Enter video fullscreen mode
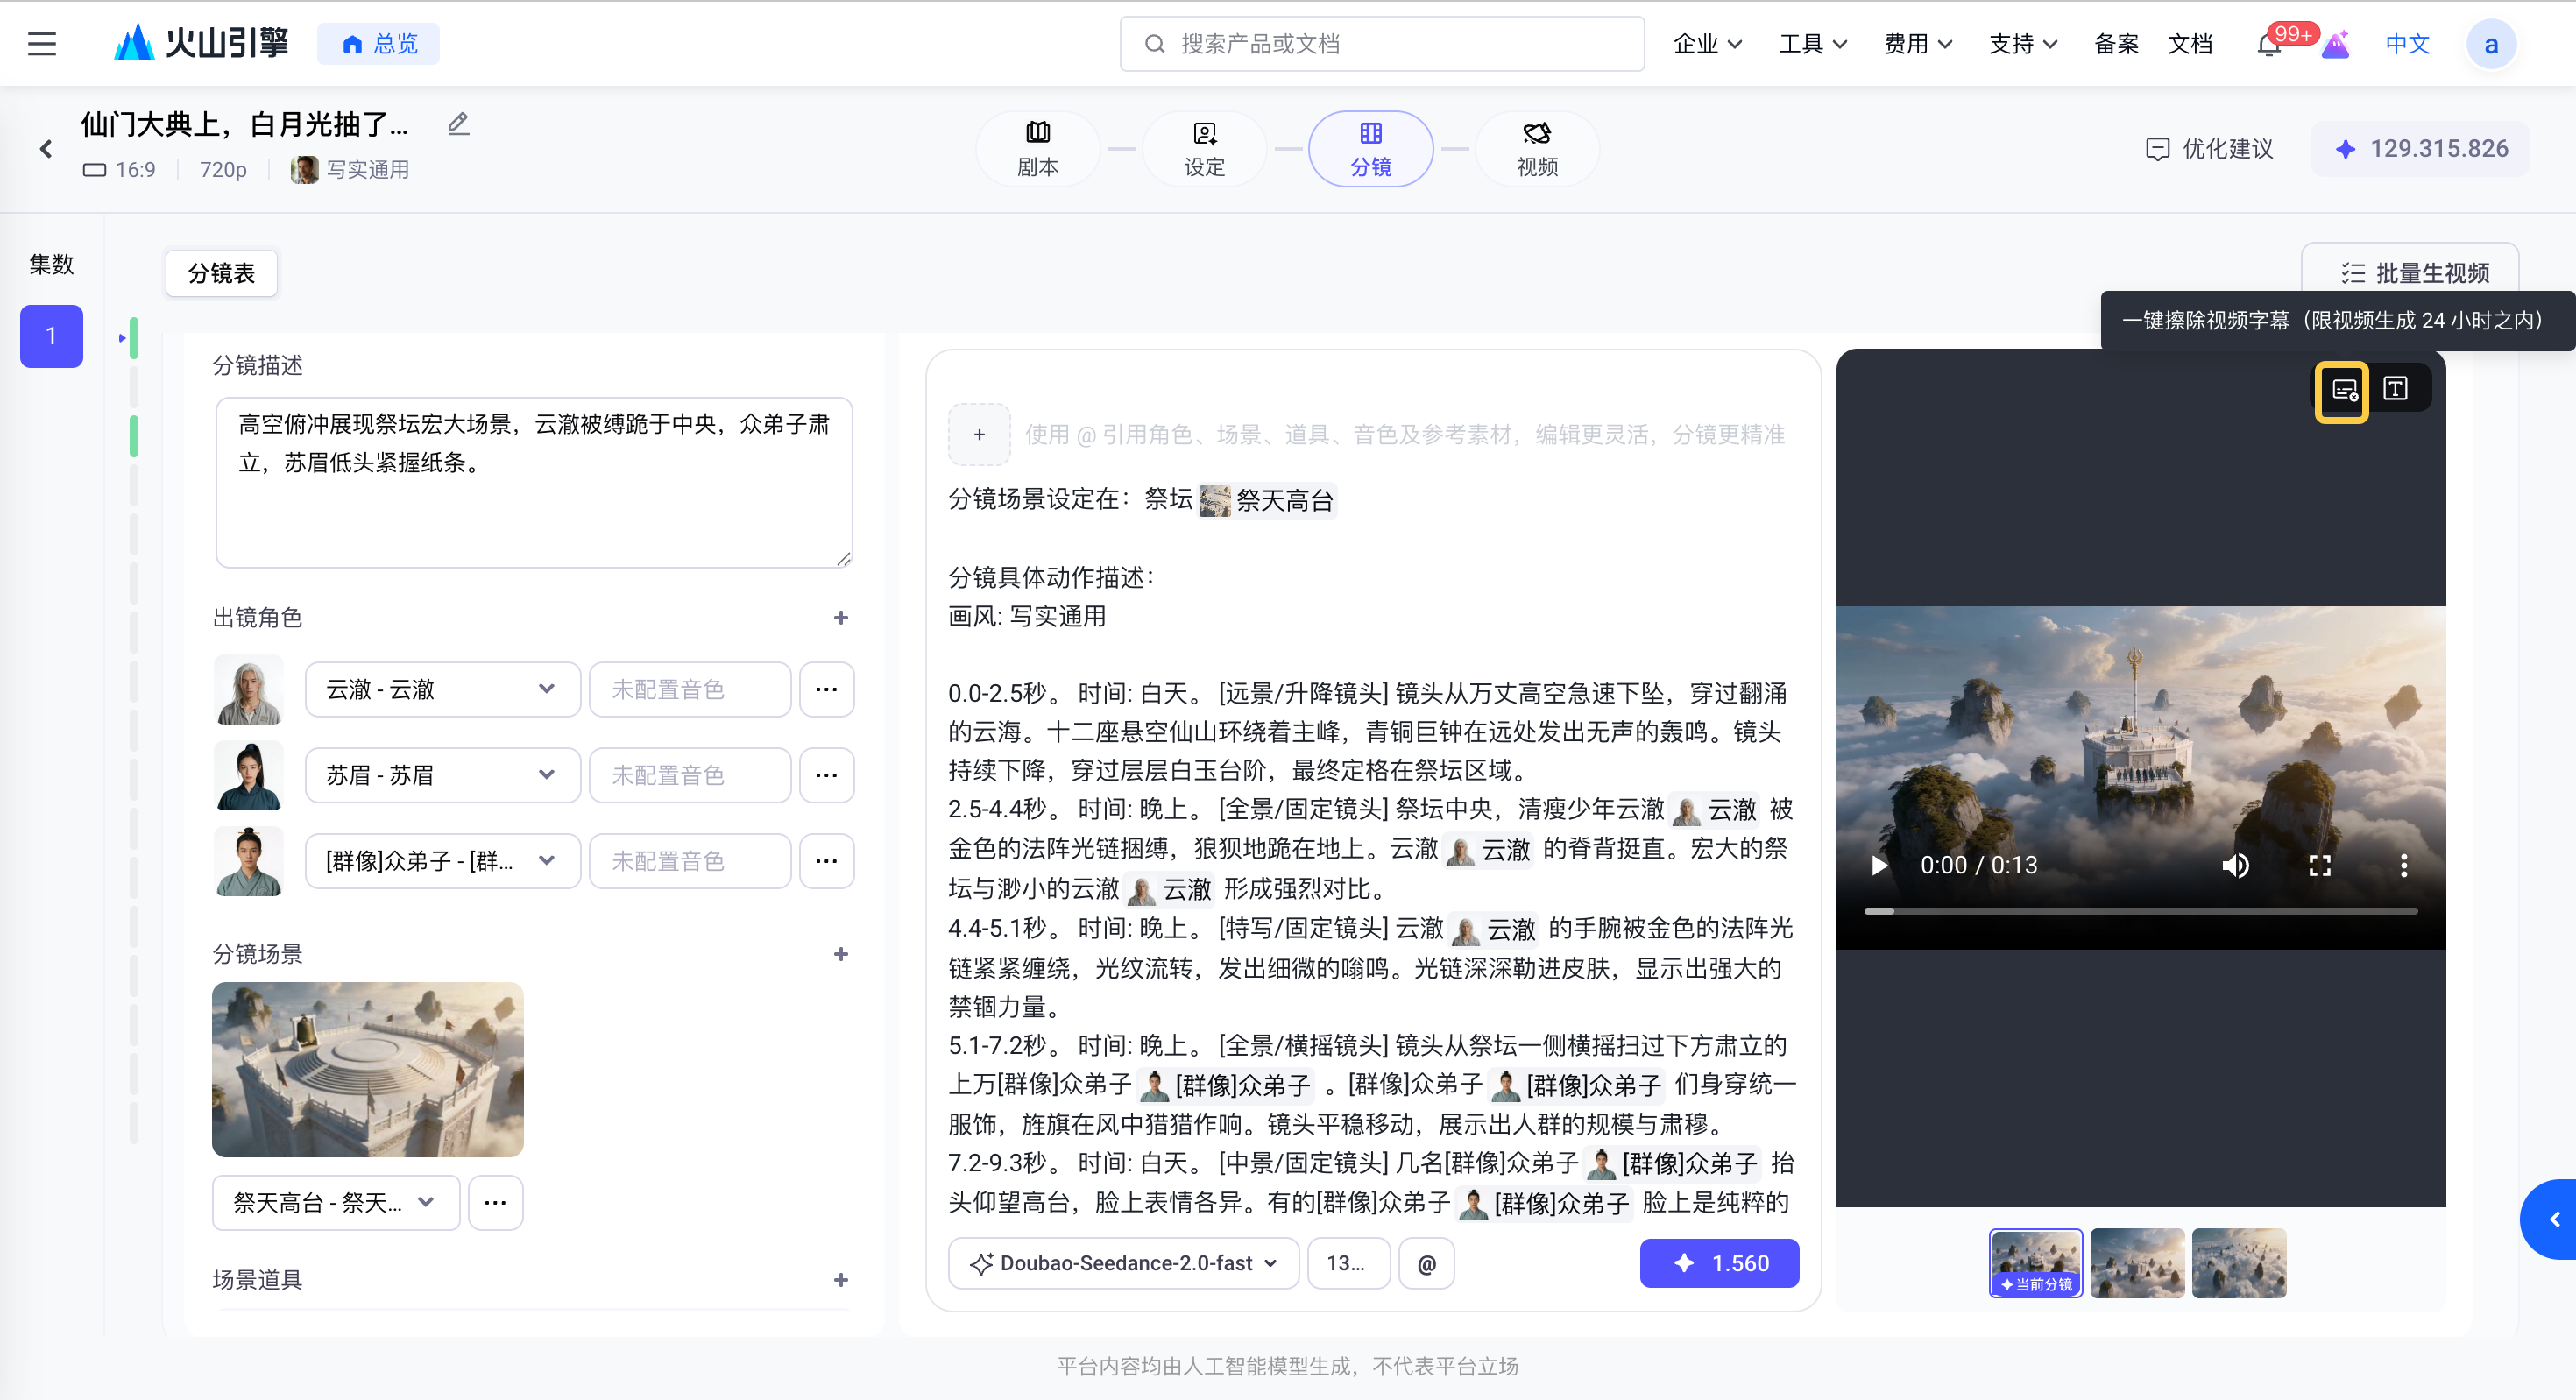 (2320, 865)
